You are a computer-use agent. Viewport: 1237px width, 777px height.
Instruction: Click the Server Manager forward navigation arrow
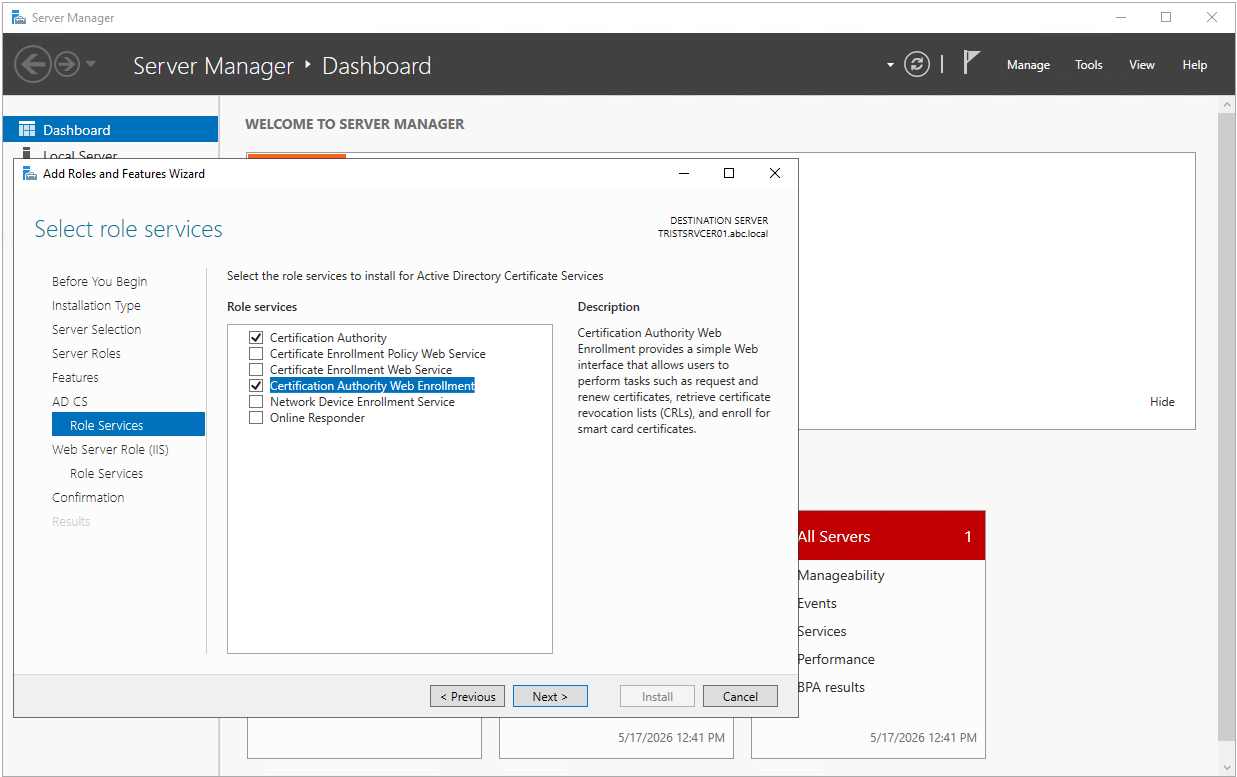(x=66, y=65)
